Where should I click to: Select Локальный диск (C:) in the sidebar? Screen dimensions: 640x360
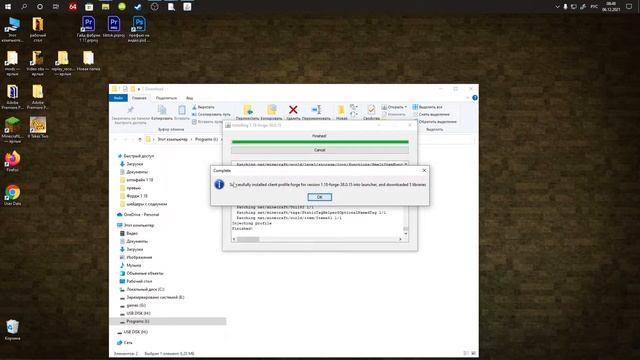(x=145, y=289)
